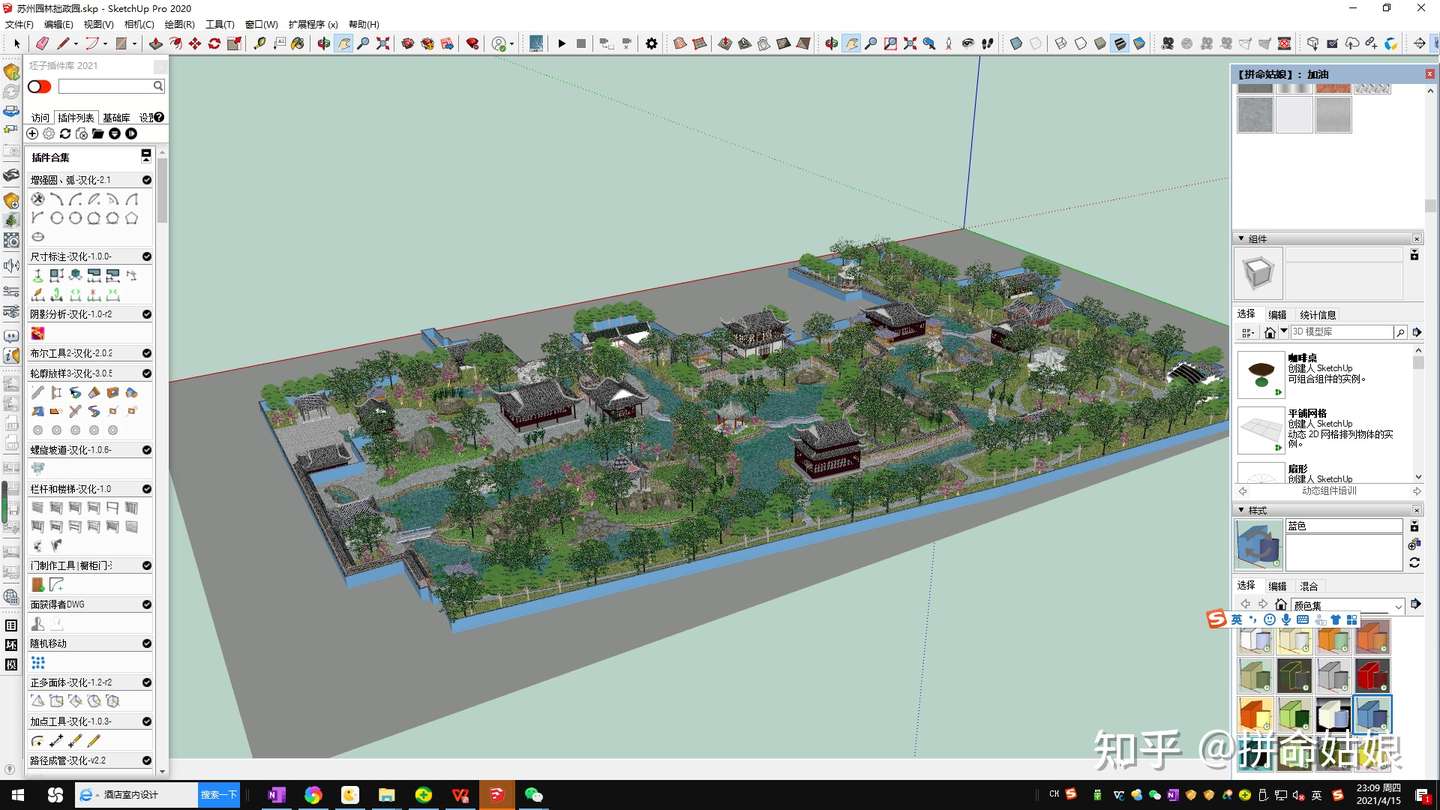Open the account sign-in dropdown arrow

[511, 44]
